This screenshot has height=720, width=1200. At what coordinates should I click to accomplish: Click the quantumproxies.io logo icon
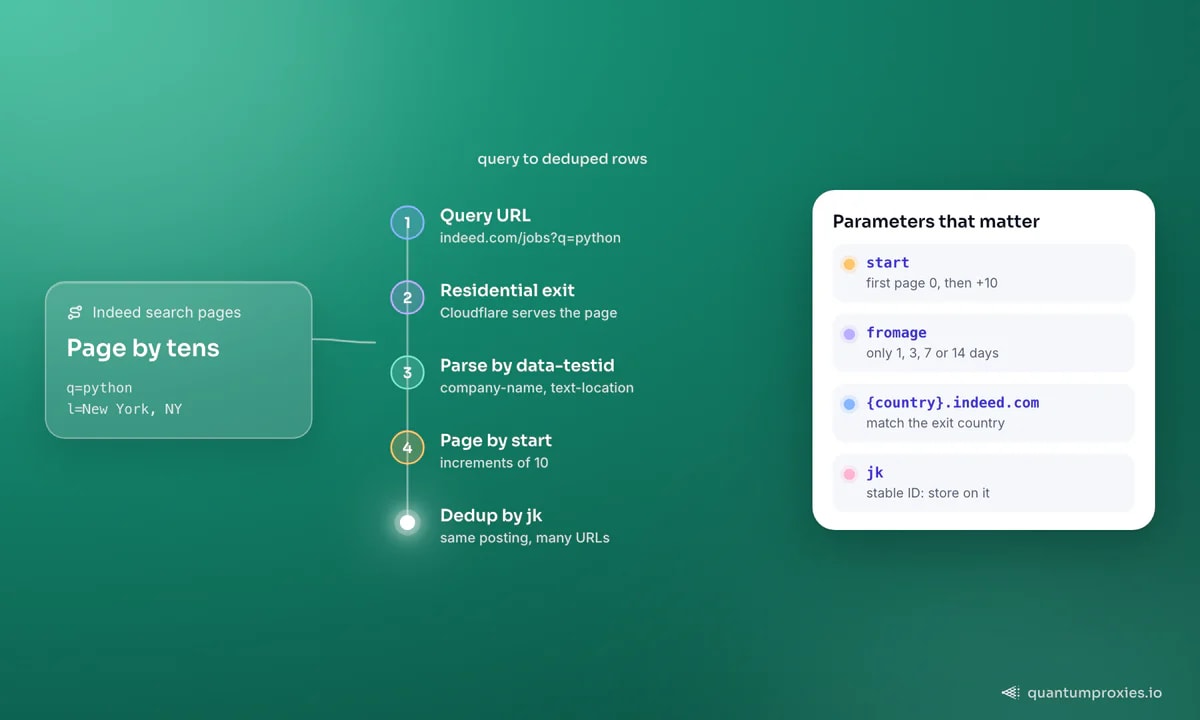[x=1010, y=693]
